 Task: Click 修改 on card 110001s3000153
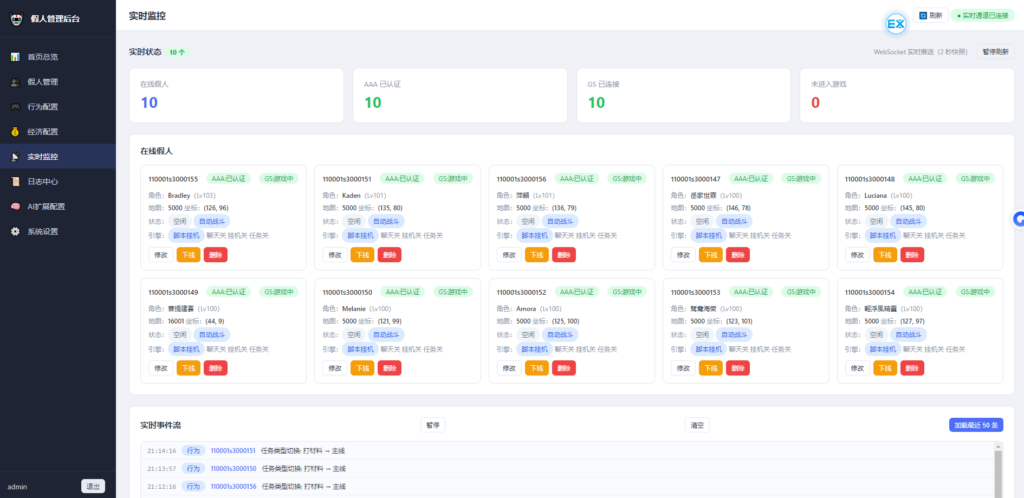[683, 368]
